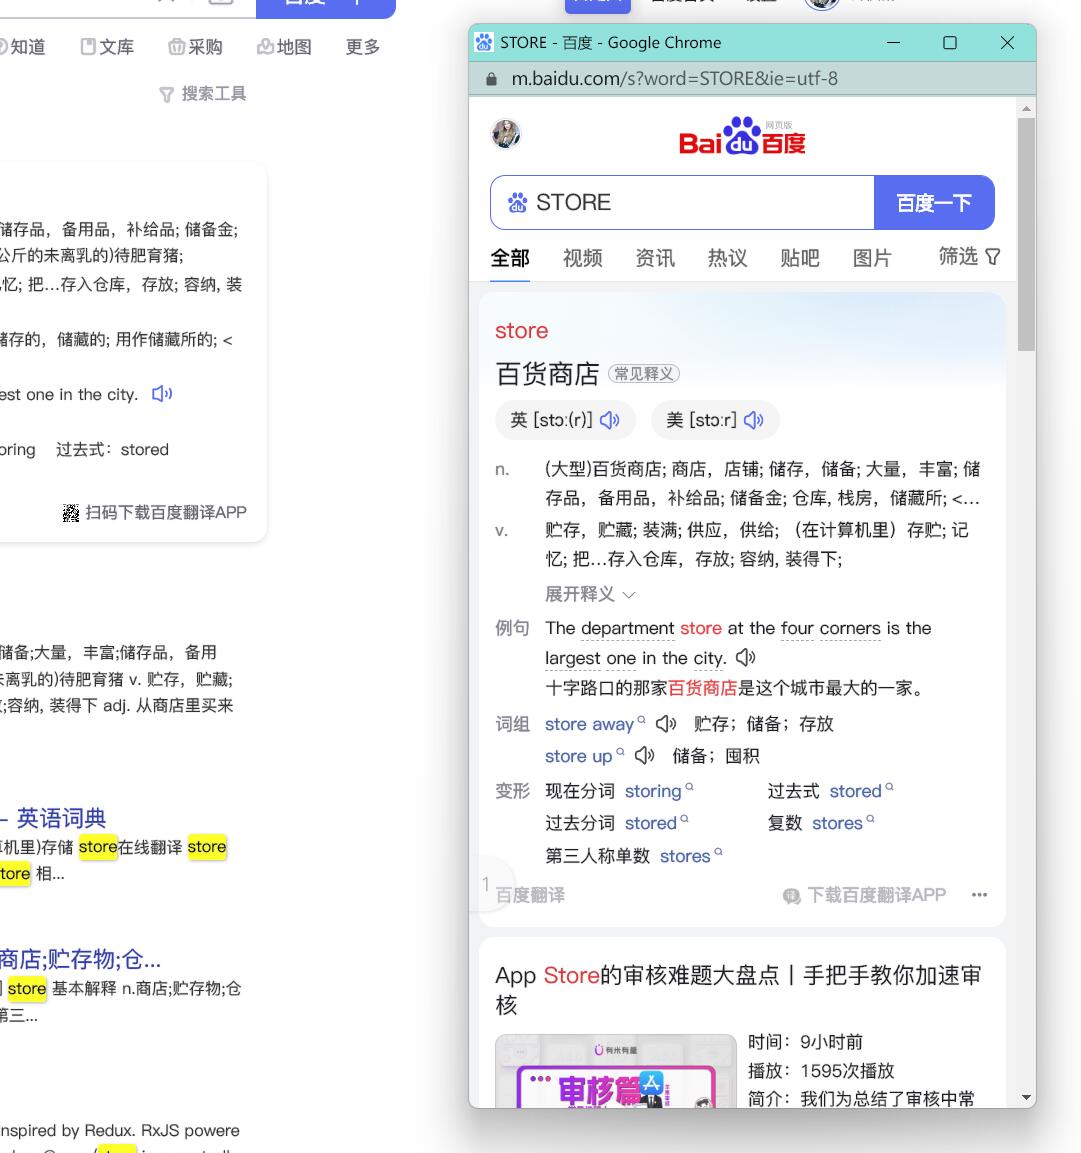The width and height of the screenshot is (1081, 1153).
Task: Open the 筛选 filter dropdown
Action: (969, 257)
